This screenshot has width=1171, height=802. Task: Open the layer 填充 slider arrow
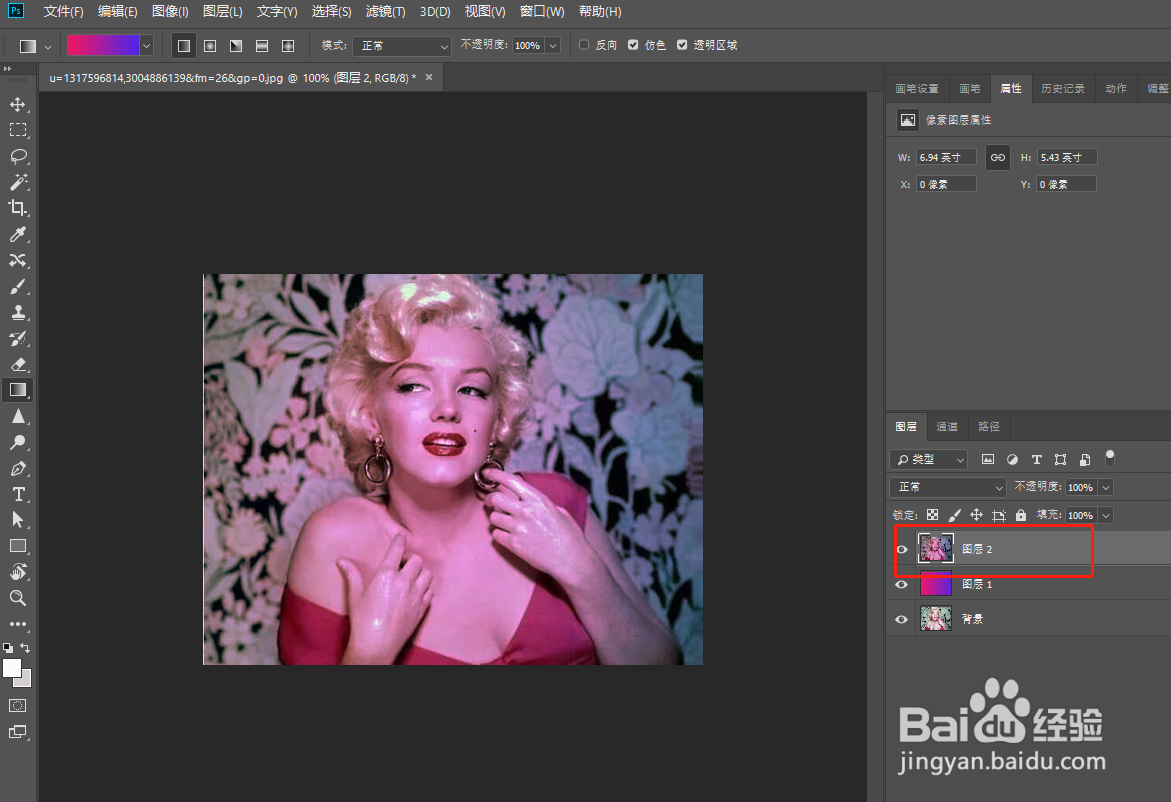pyautogui.click(x=1106, y=515)
